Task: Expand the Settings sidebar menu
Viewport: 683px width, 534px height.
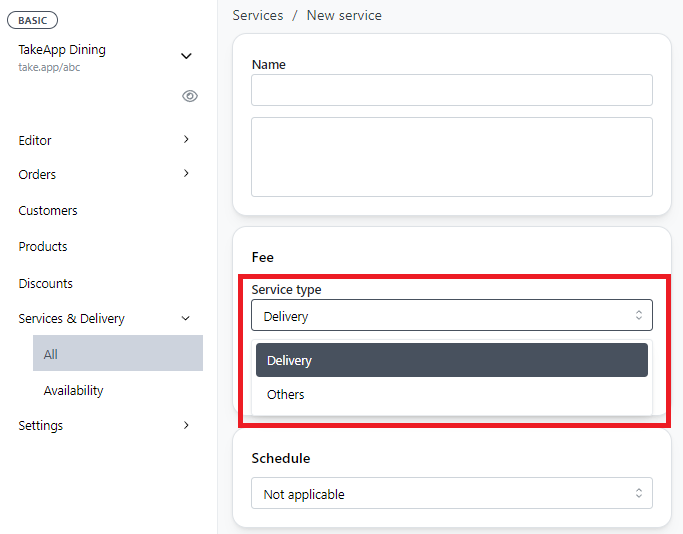Action: pyautogui.click(x=105, y=426)
